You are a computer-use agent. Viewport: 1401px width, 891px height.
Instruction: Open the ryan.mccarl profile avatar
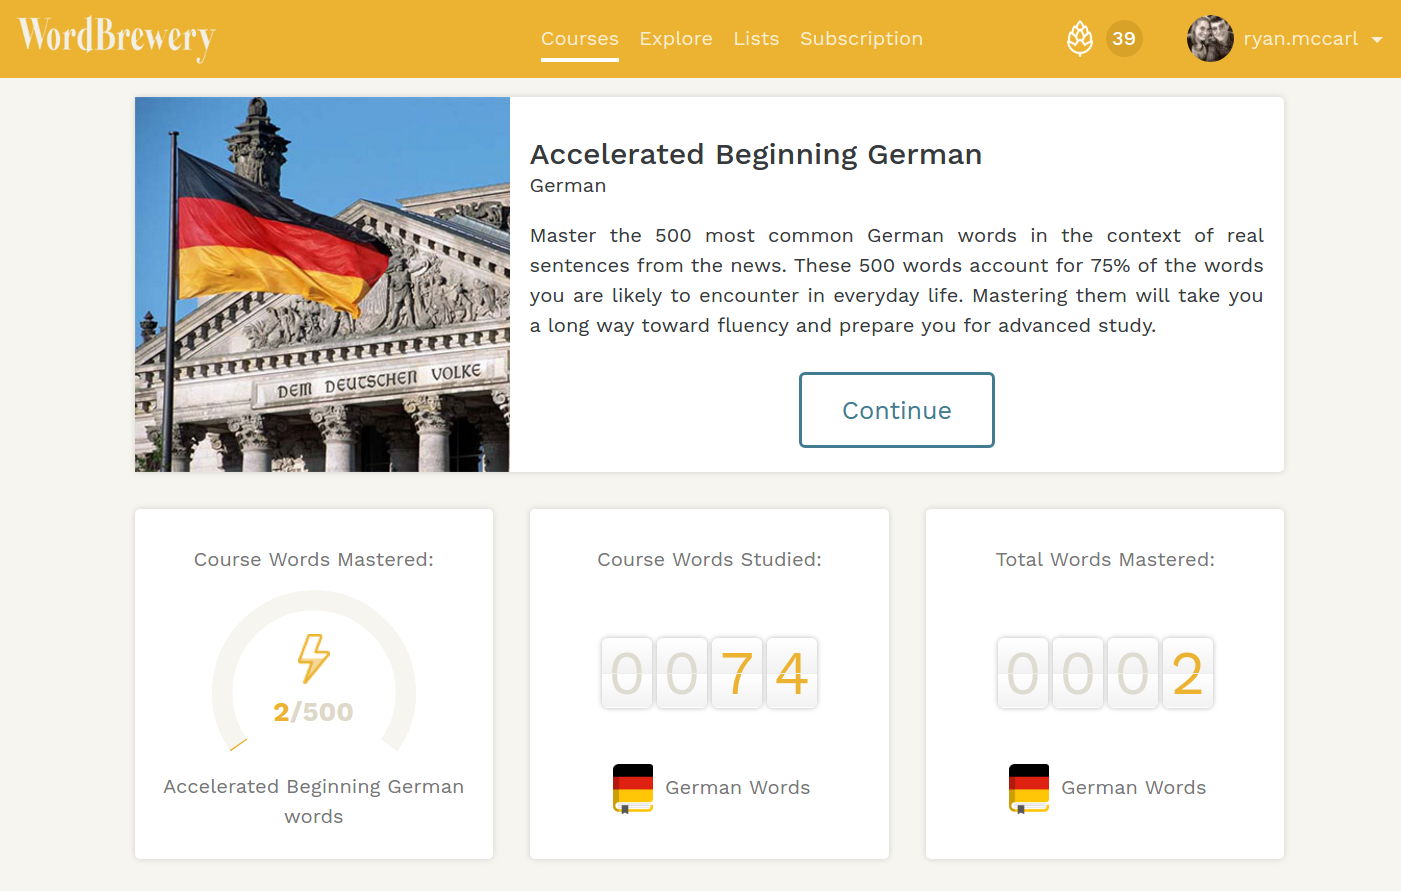click(1210, 39)
